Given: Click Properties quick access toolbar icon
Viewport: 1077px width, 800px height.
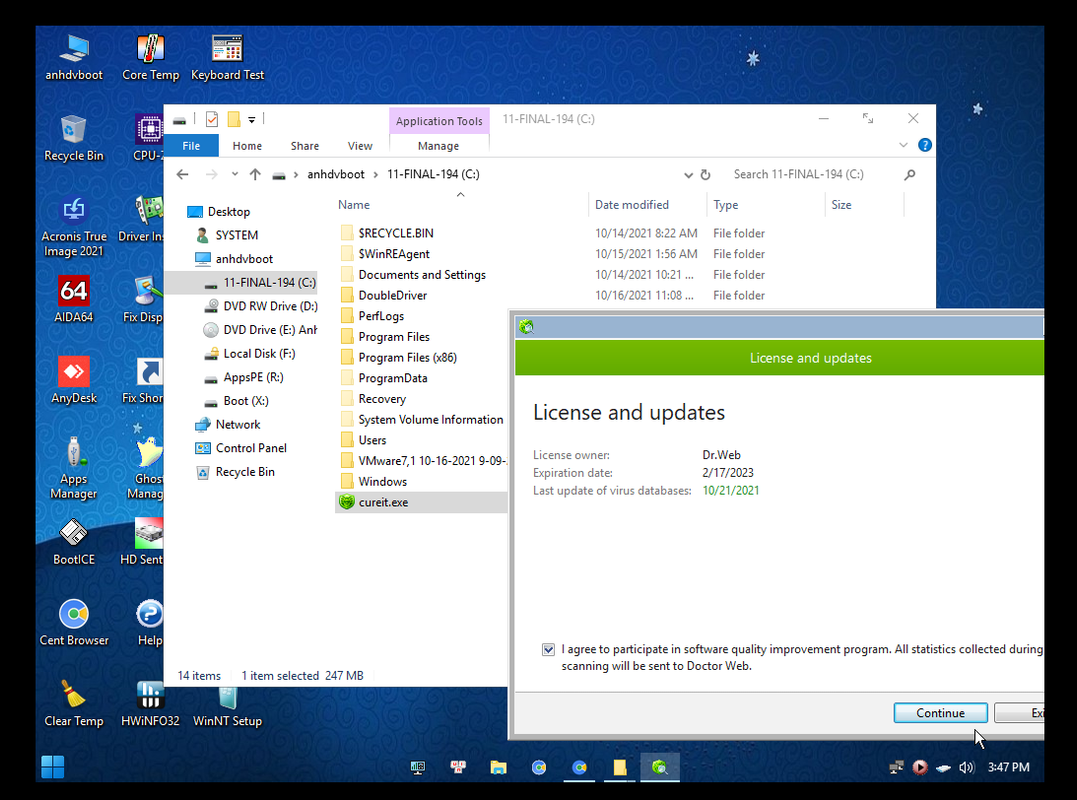Looking at the screenshot, I should pos(212,119).
